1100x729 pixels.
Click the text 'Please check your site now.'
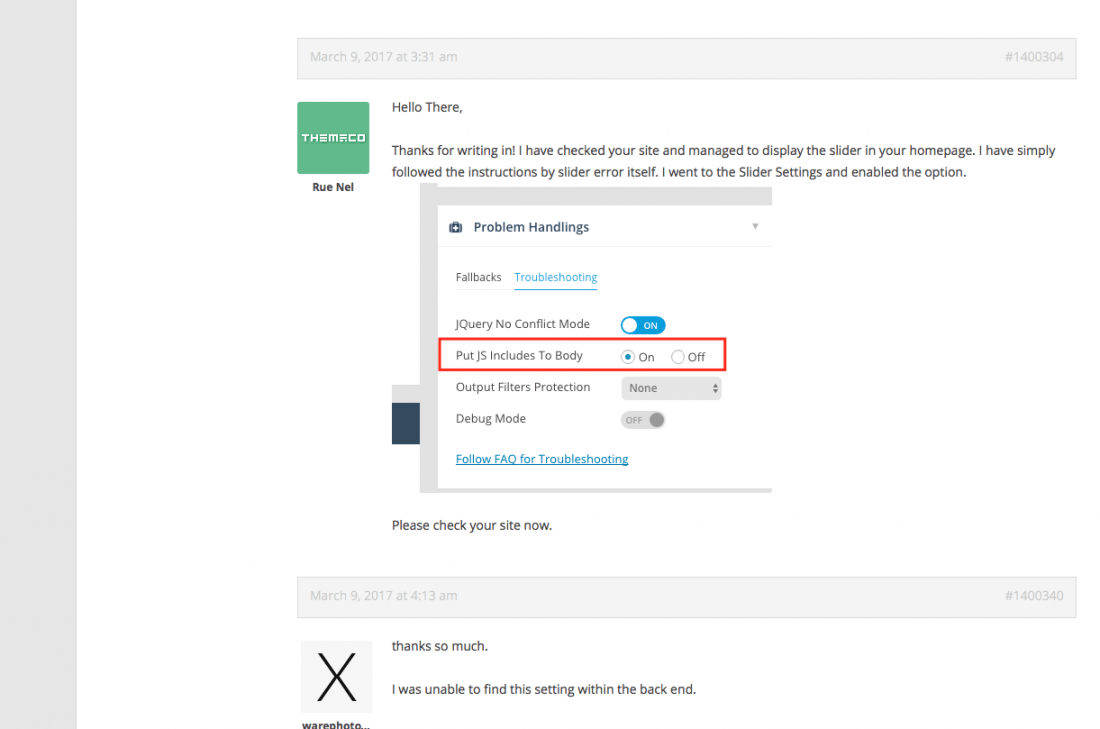471,526
